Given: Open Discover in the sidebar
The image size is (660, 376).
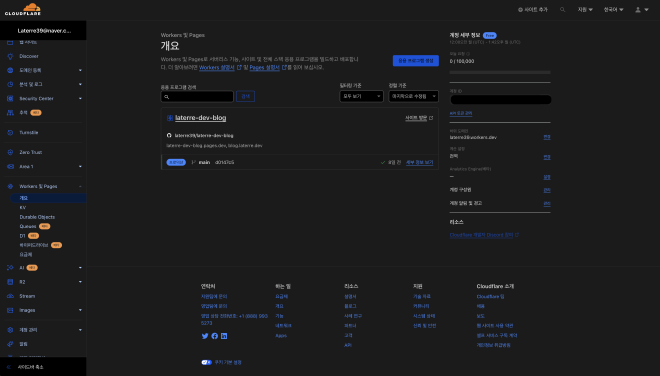Looking at the screenshot, I should coord(29,56).
